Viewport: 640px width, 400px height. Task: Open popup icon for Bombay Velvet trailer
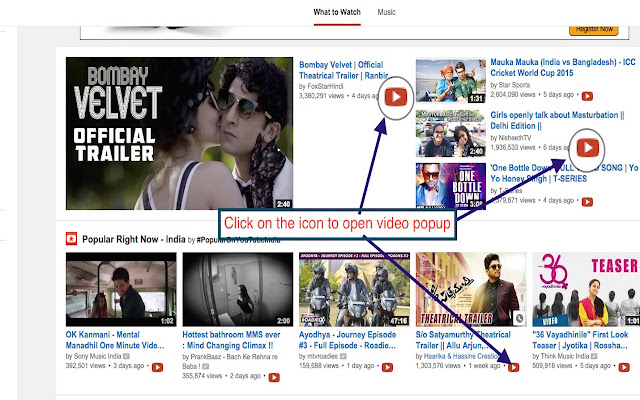396,97
